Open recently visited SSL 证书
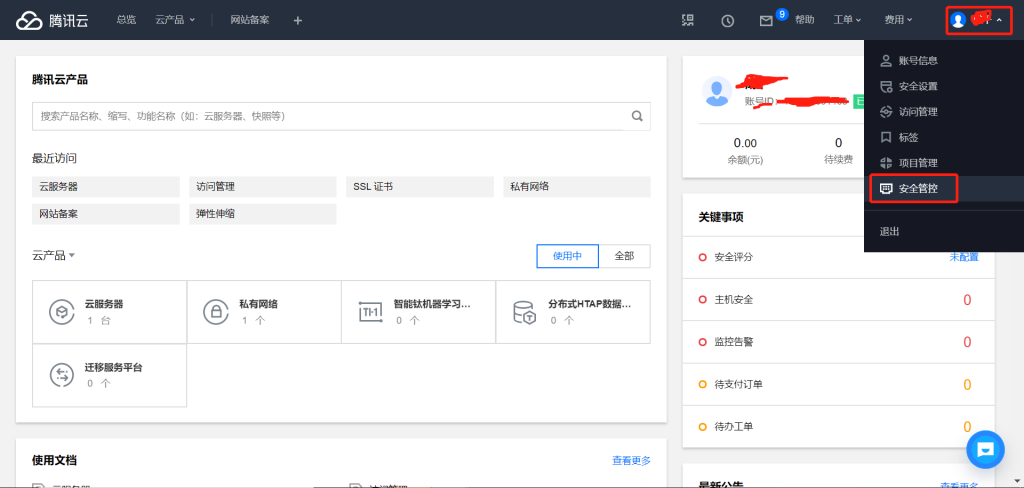The height and width of the screenshot is (488, 1024). [420, 187]
